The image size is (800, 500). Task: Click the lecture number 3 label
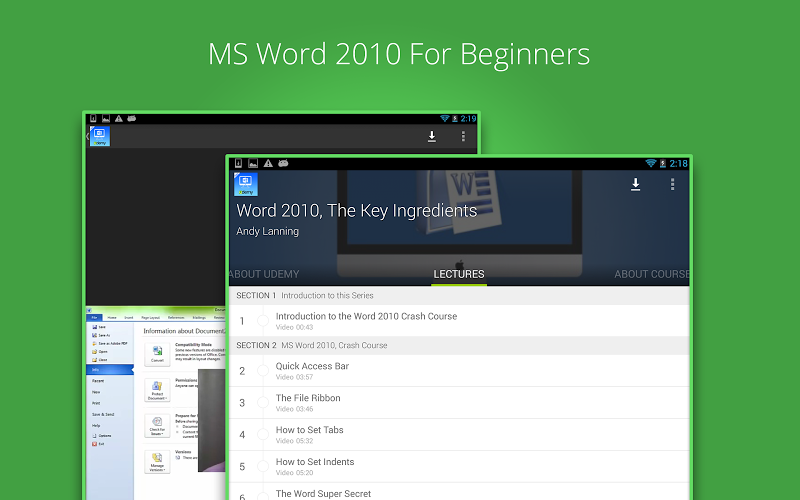click(x=242, y=403)
